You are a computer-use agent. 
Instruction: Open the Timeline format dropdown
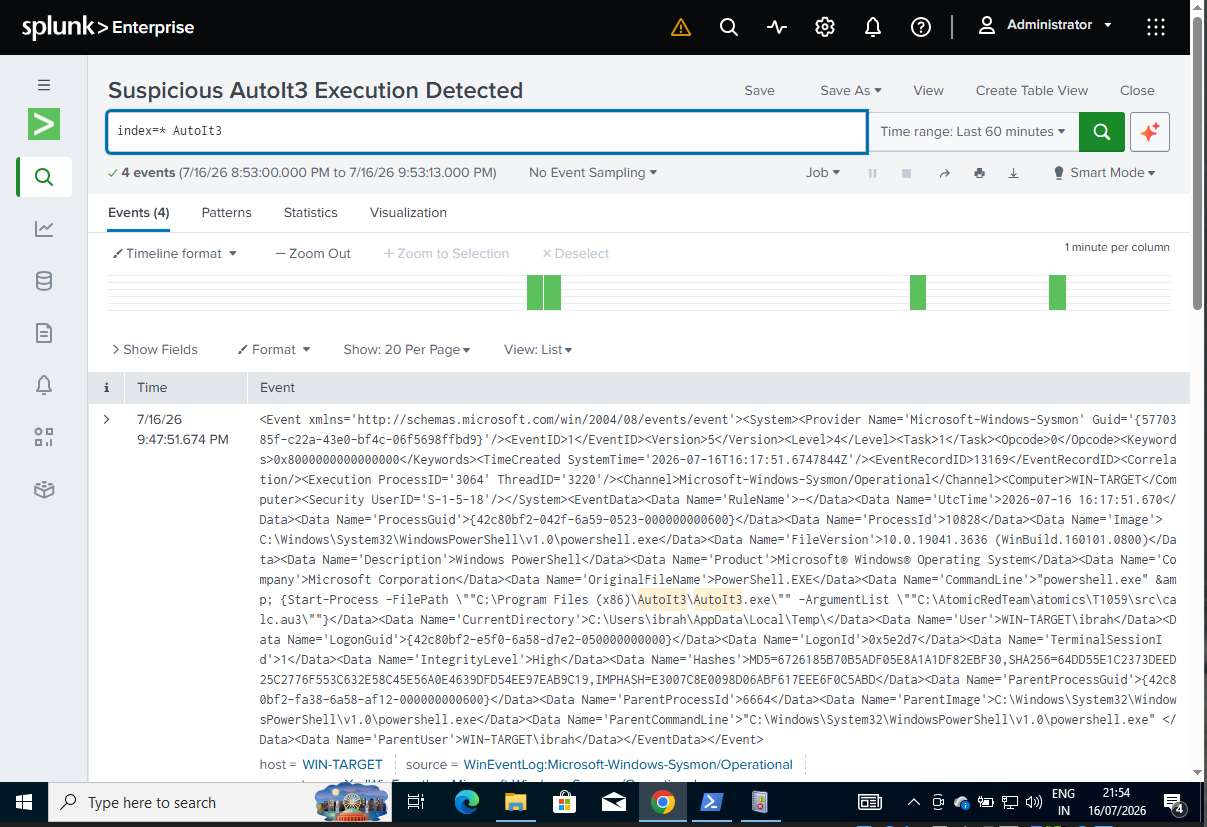click(175, 254)
